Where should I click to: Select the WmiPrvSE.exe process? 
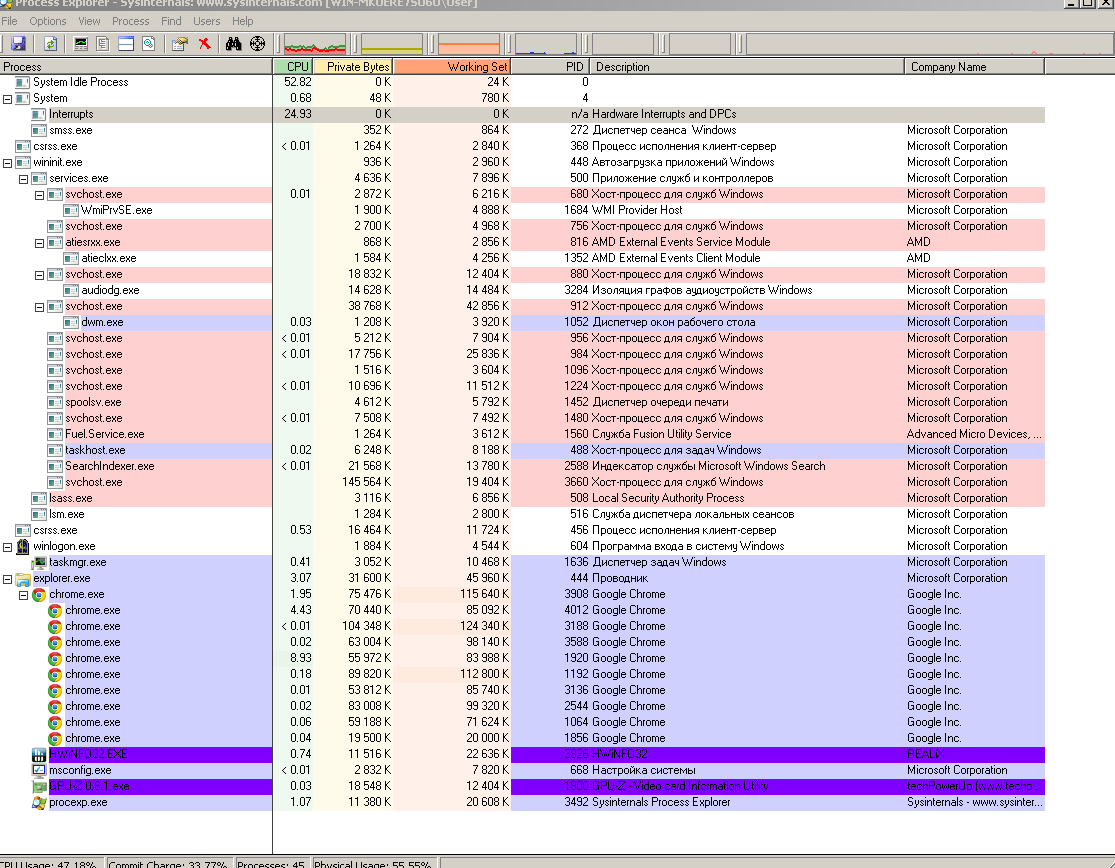pyautogui.click(x=117, y=210)
